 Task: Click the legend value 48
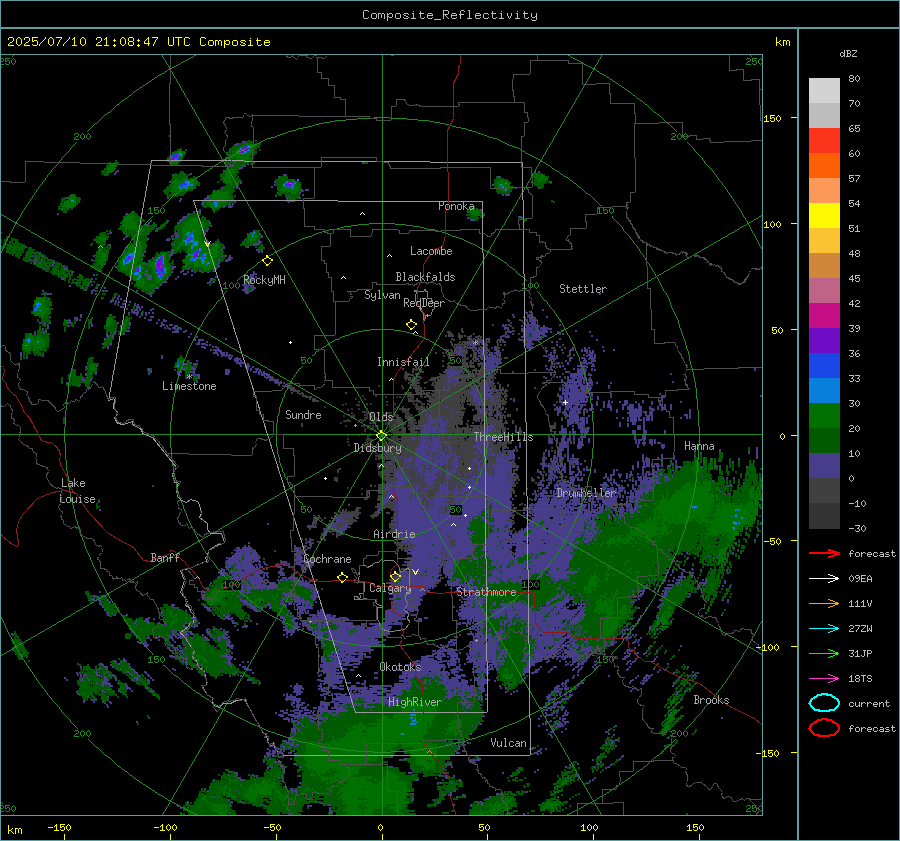pos(854,254)
